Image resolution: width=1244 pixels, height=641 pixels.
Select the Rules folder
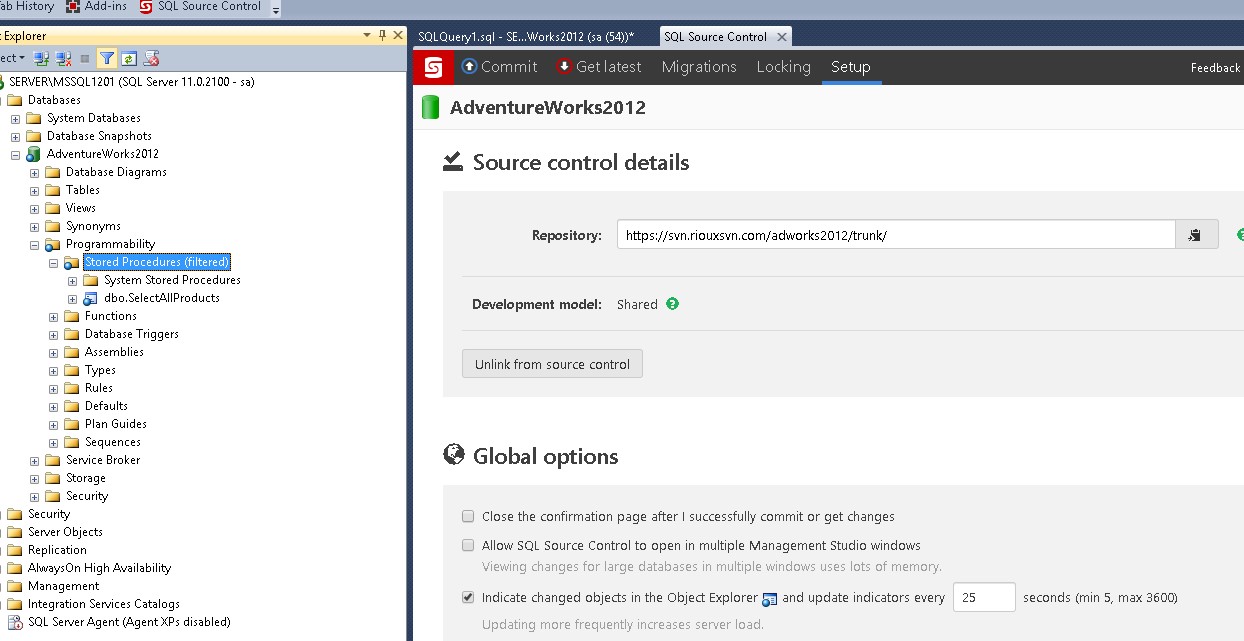tap(99, 388)
